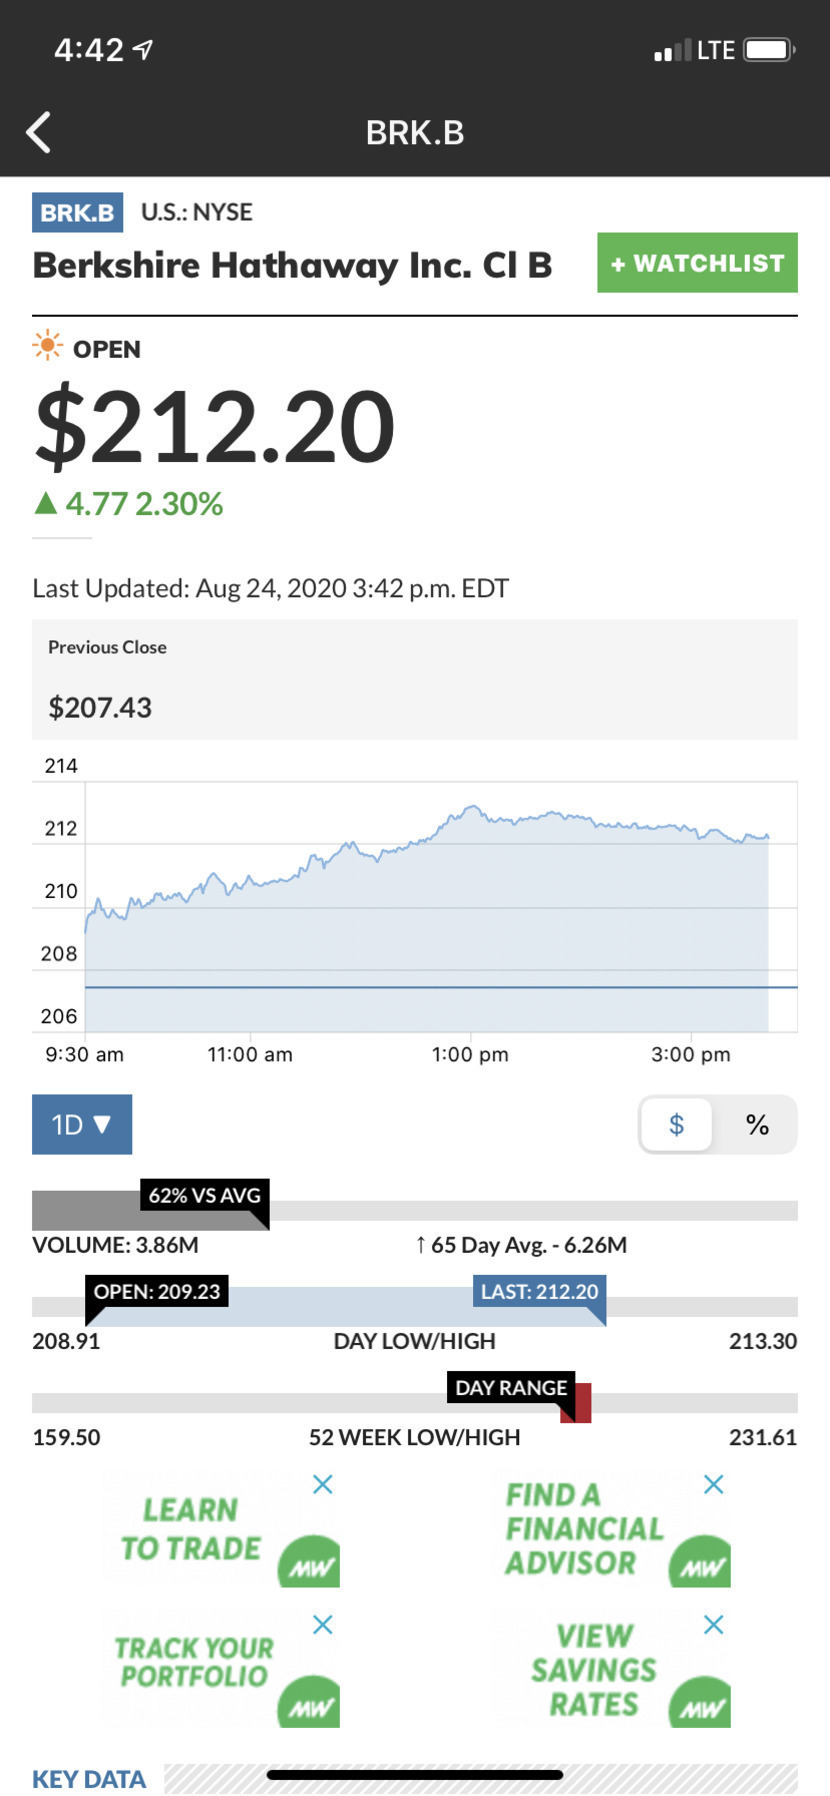This screenshot has height=1796, width=830.
Task: Tap the BRK.B ticker badge
Action: point(78,212)
